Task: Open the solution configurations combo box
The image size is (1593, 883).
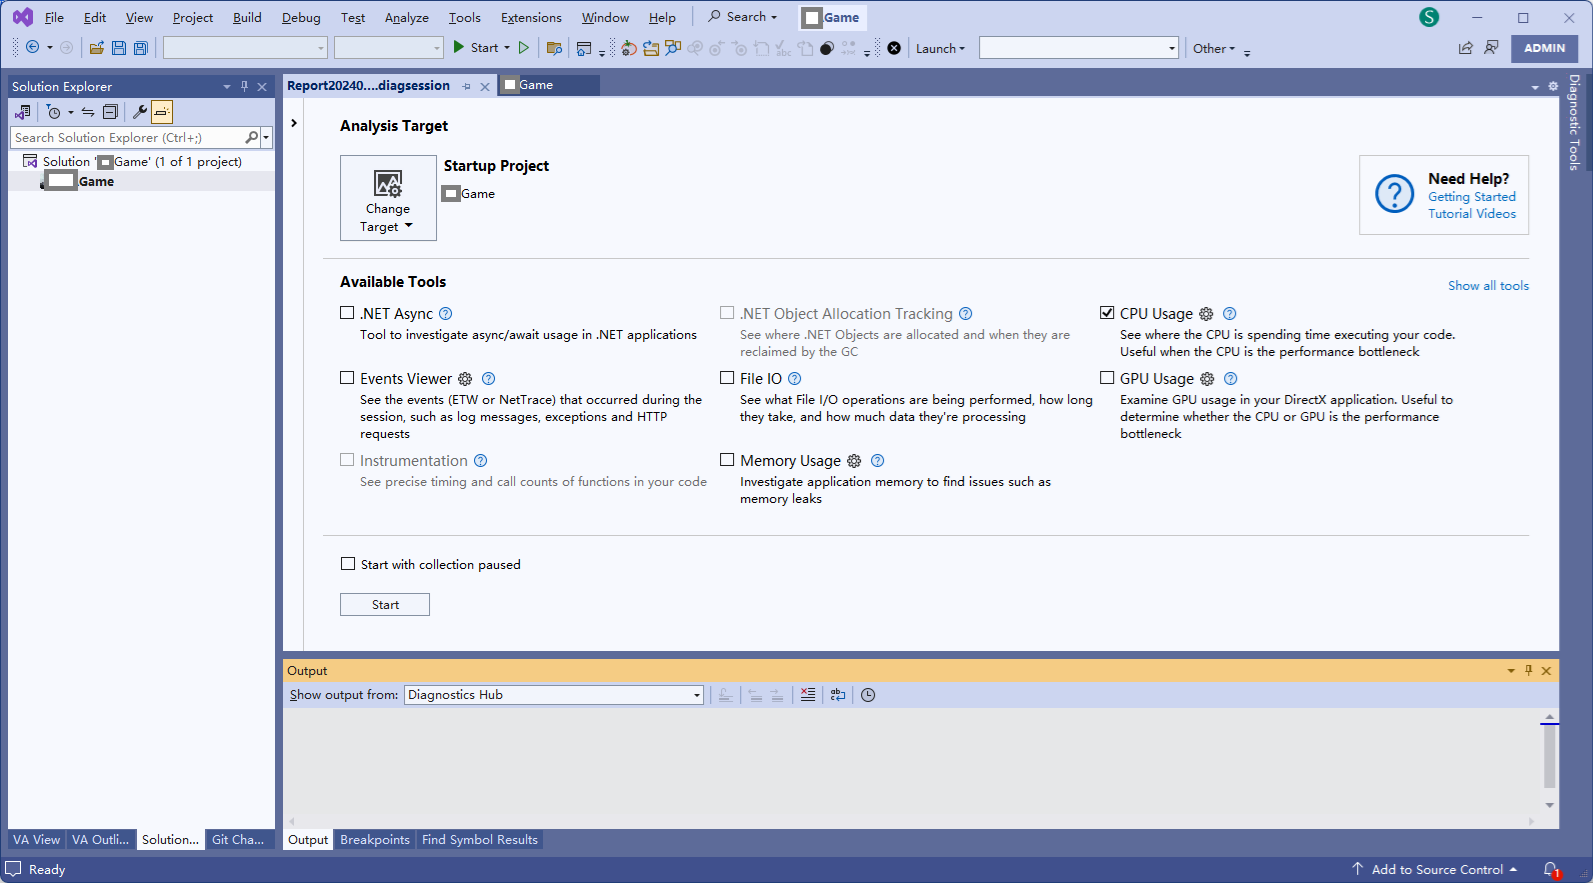Action: [245, 48]
